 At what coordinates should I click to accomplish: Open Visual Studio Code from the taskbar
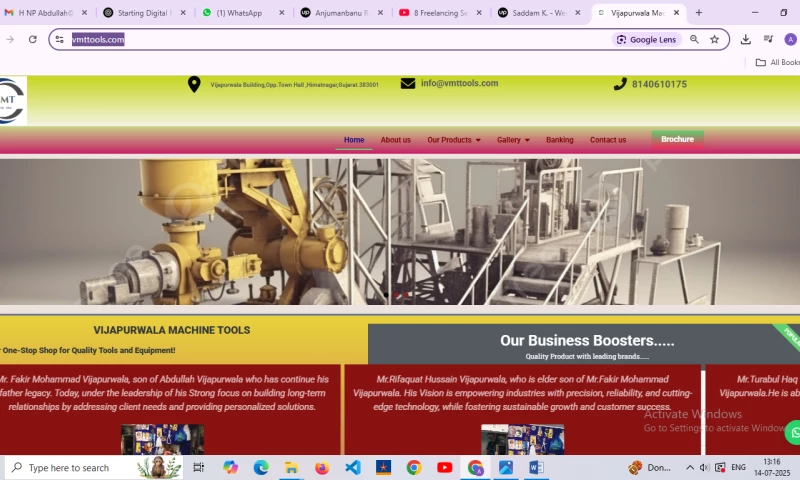[x=353, y=467]
